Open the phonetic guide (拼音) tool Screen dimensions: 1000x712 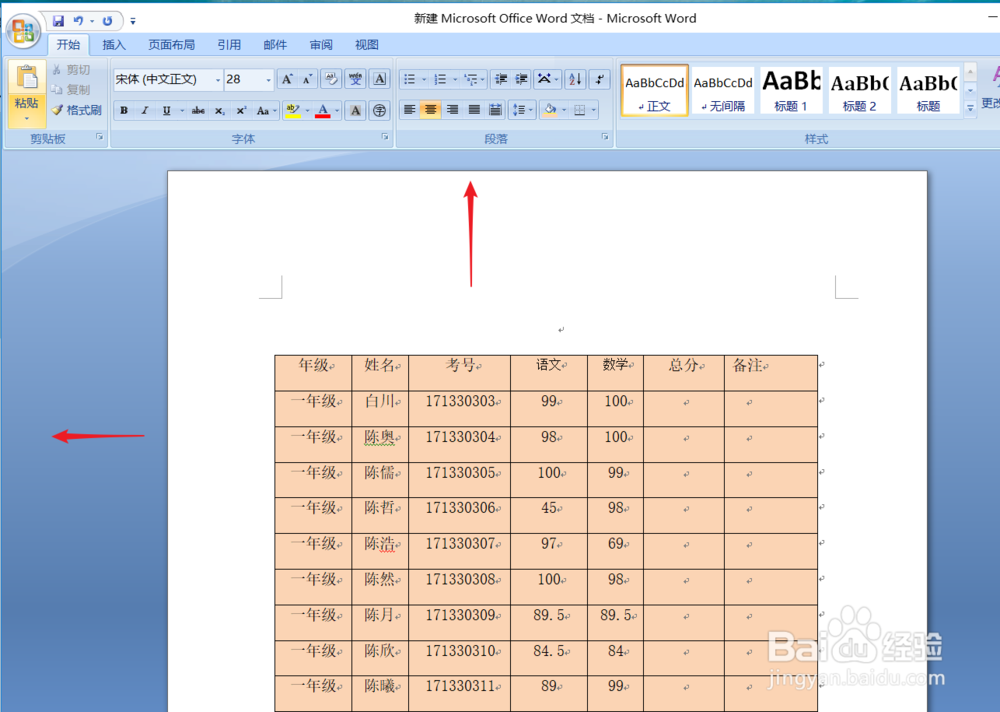pyautogui.click(x=355, y=79)
